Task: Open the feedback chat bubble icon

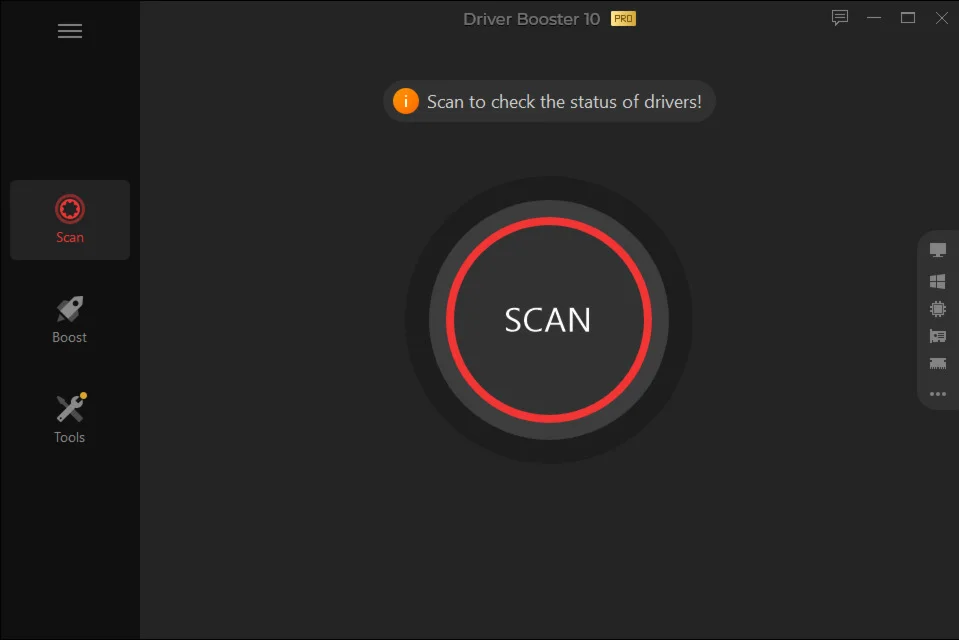Action: click(x=840, y=18)
